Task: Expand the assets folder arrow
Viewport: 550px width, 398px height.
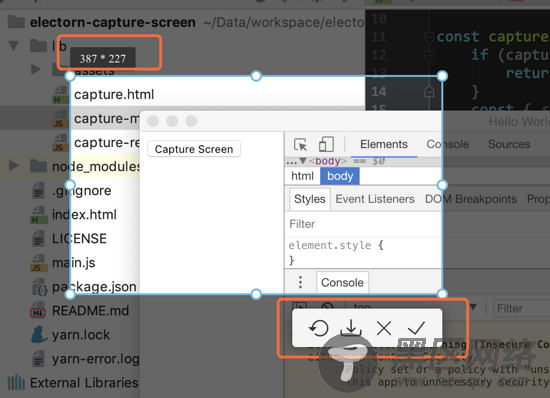Action: 35,69
